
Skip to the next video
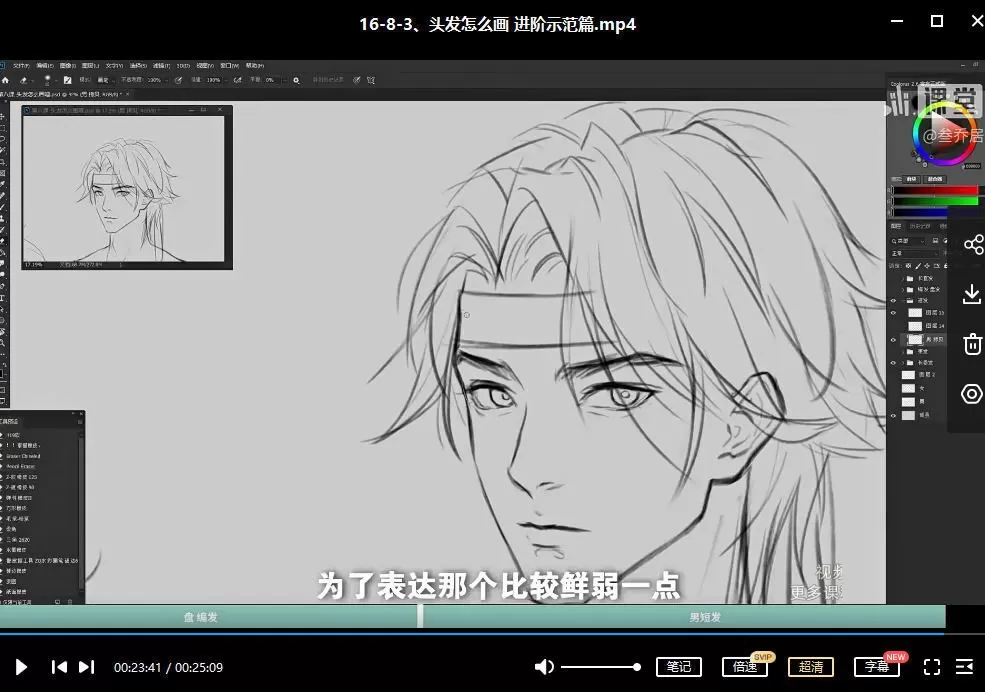point(87,667)
